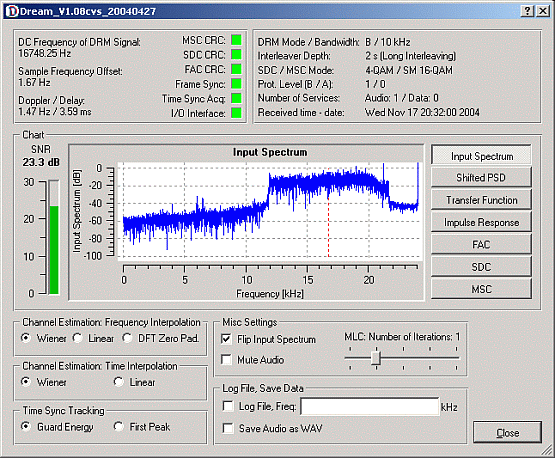The image size is (555, 458).
Task: Open the FAC constellation chart
Action: (481, 245)
